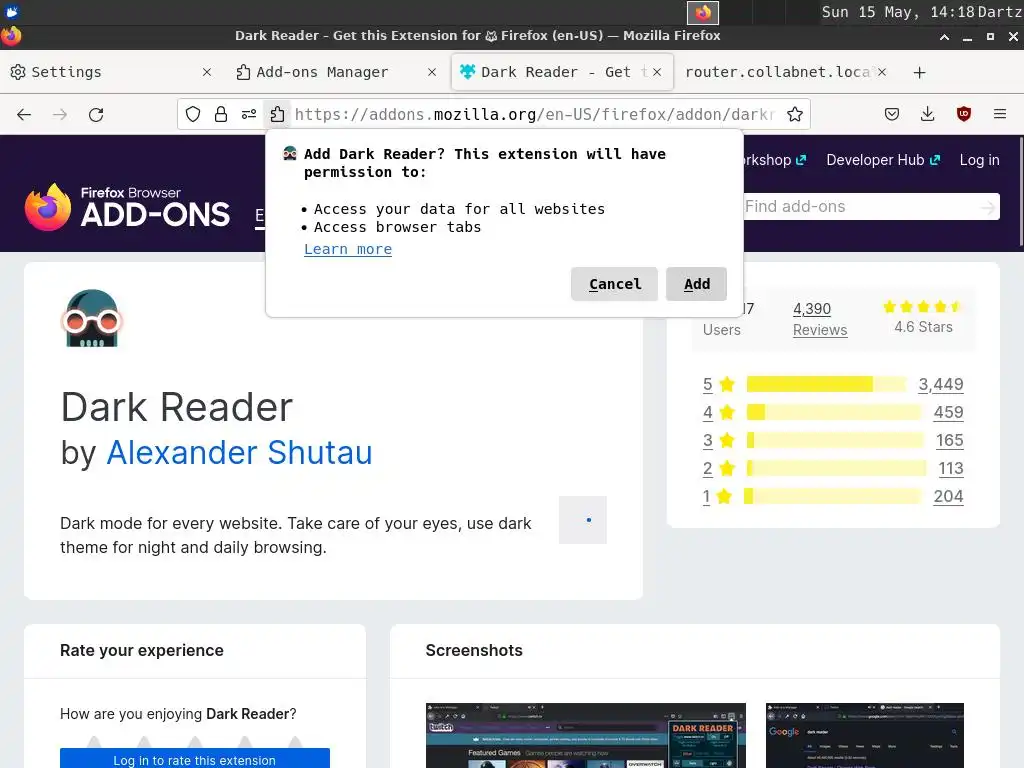Open the Firefox hamburger menu

[x=999, y=115]
